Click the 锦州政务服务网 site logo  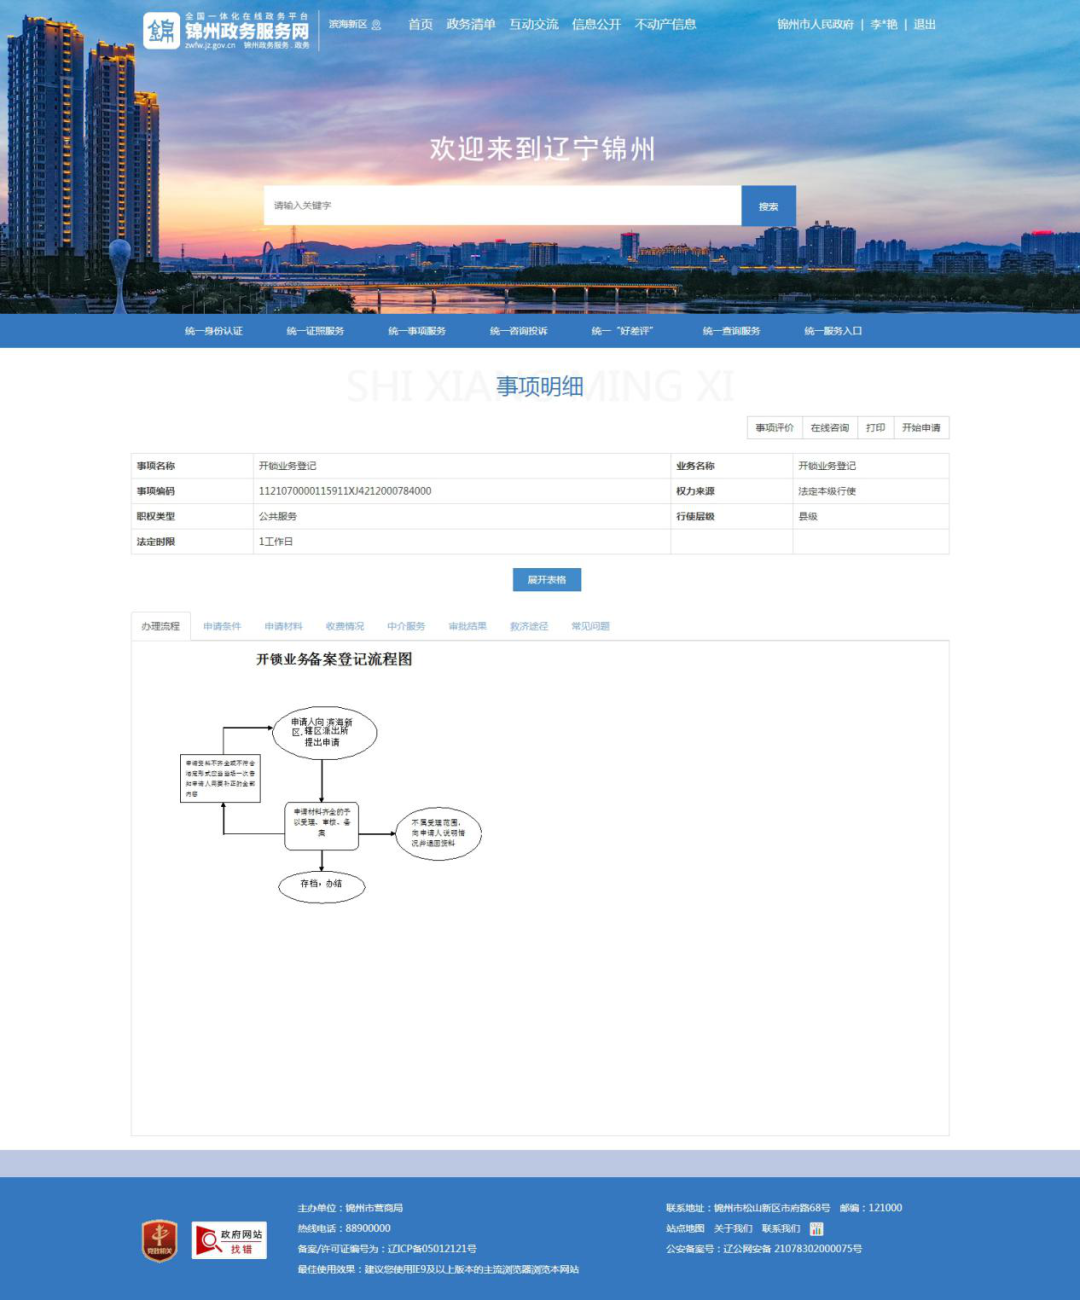point(227,31)
